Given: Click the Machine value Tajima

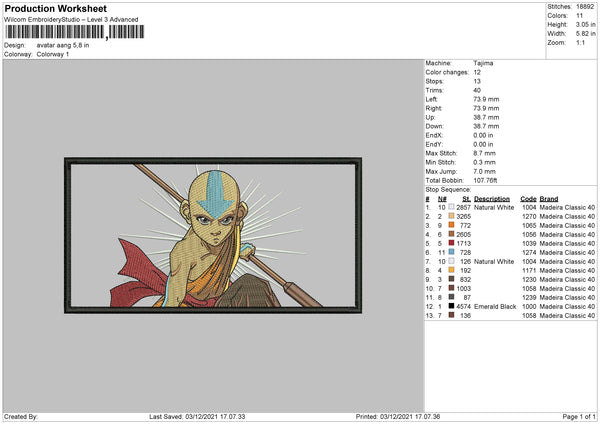Looking at the screenshot, I should (483, 63).
